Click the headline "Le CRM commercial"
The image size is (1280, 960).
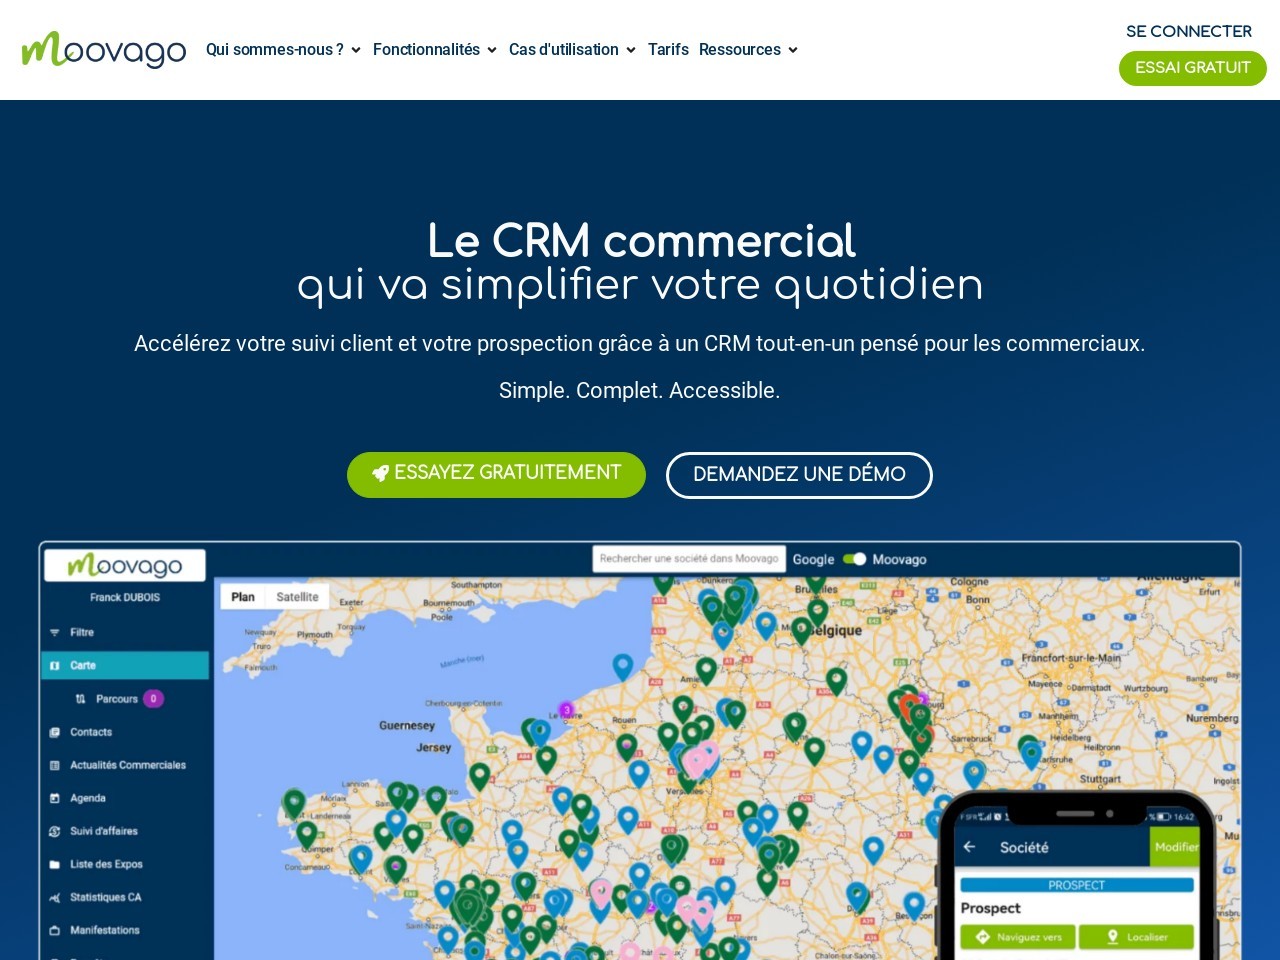641,241
